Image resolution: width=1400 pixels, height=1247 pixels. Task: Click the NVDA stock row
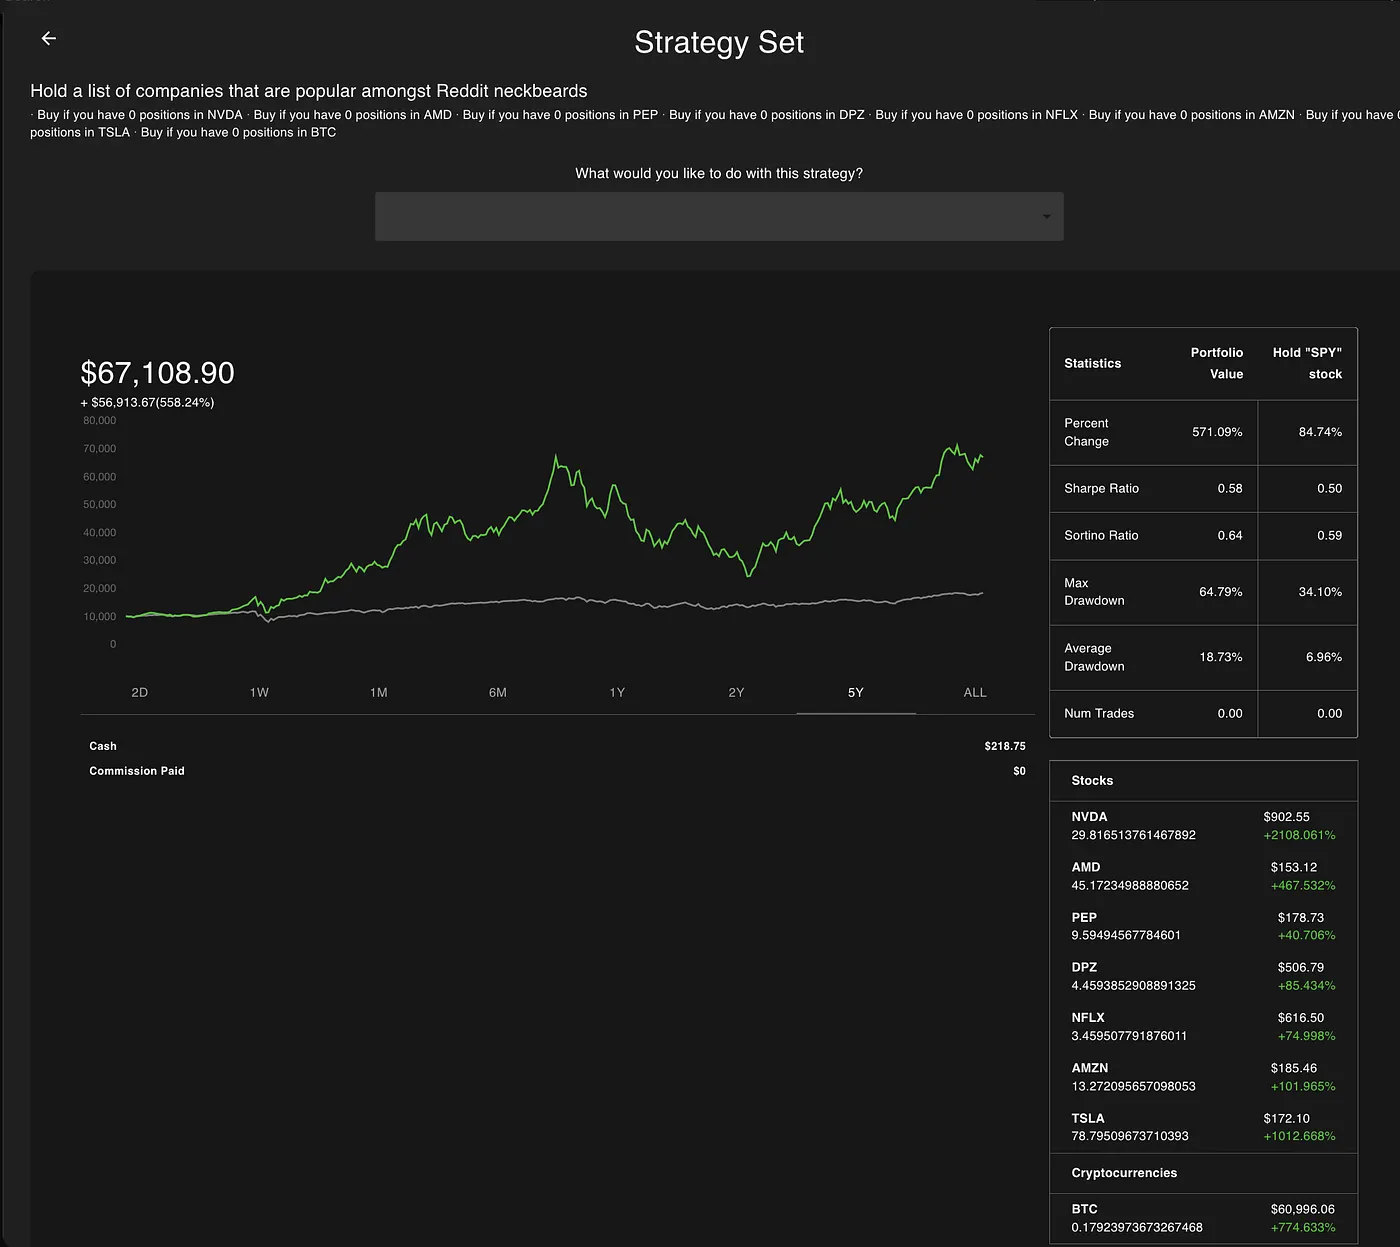(x=1203, y=826)
